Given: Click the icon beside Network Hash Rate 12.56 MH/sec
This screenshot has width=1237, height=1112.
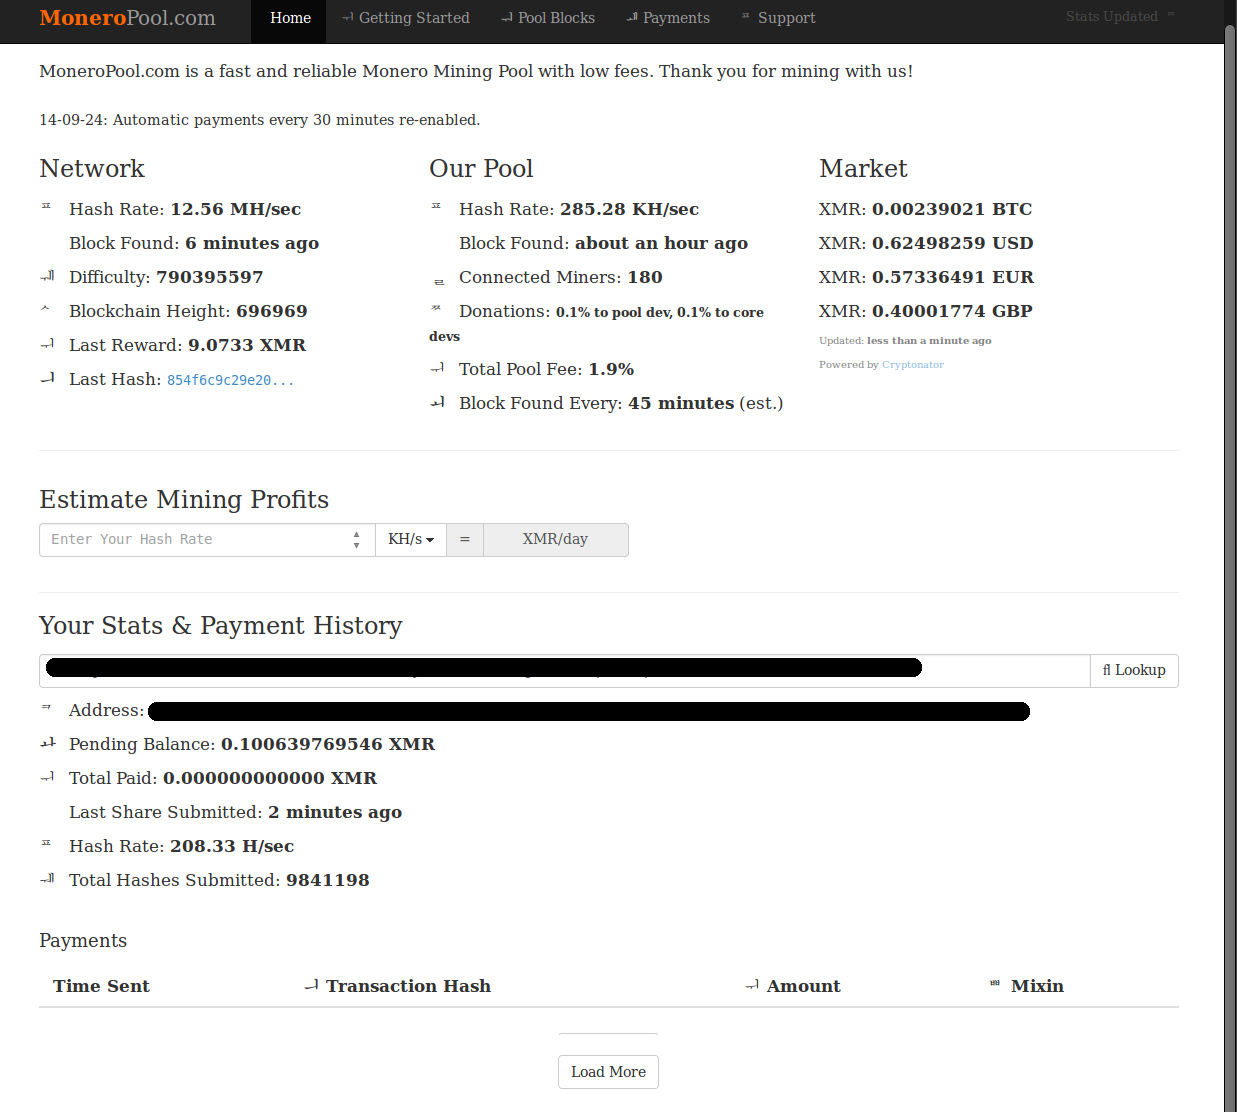Looking at the screenshot, I should coord(46,206).
